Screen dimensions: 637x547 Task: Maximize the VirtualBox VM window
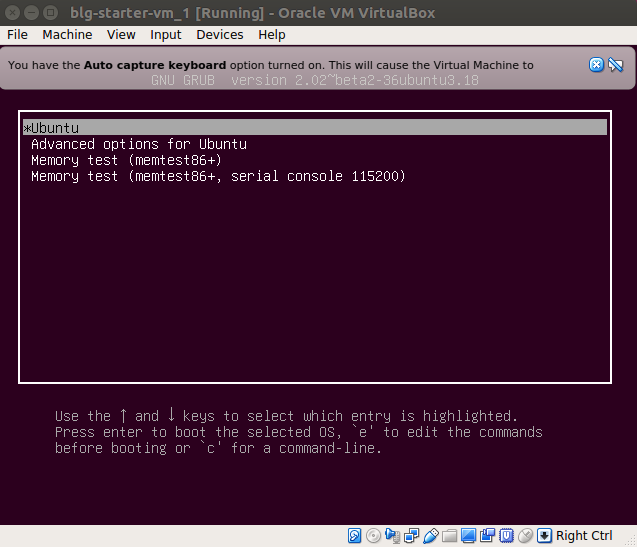[50, 13]
